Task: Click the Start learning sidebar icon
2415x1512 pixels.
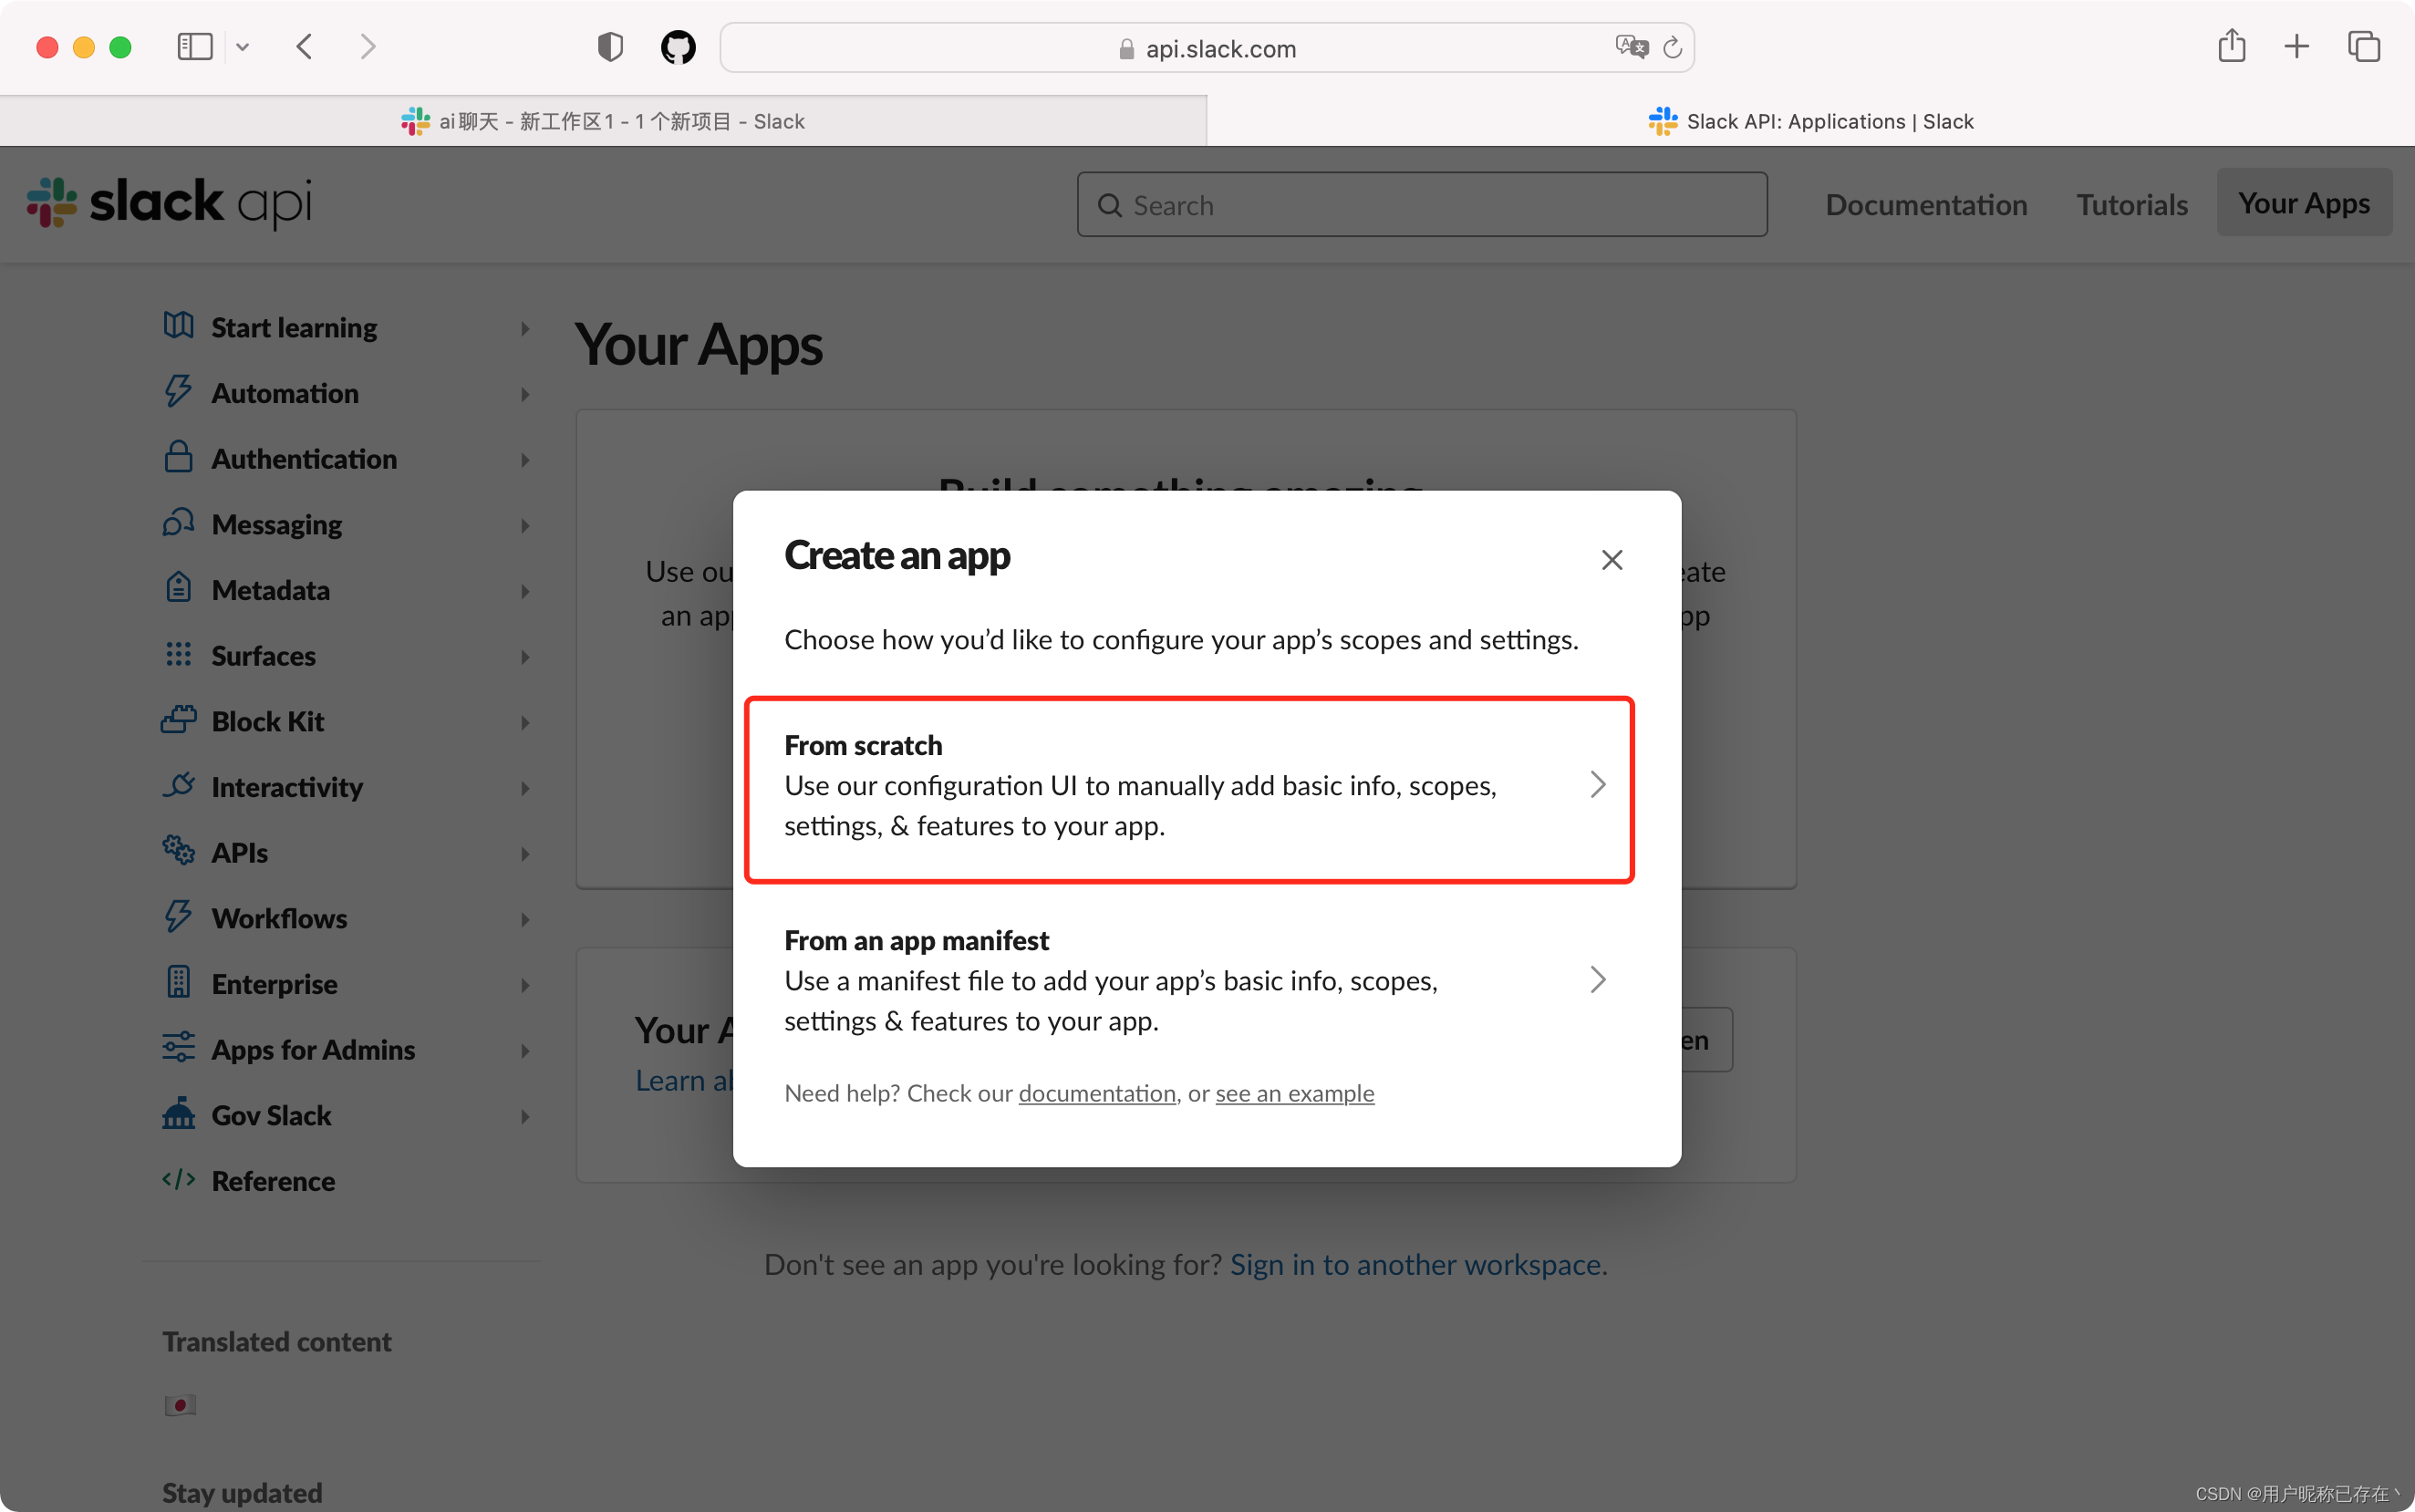Action: (178, 326)
